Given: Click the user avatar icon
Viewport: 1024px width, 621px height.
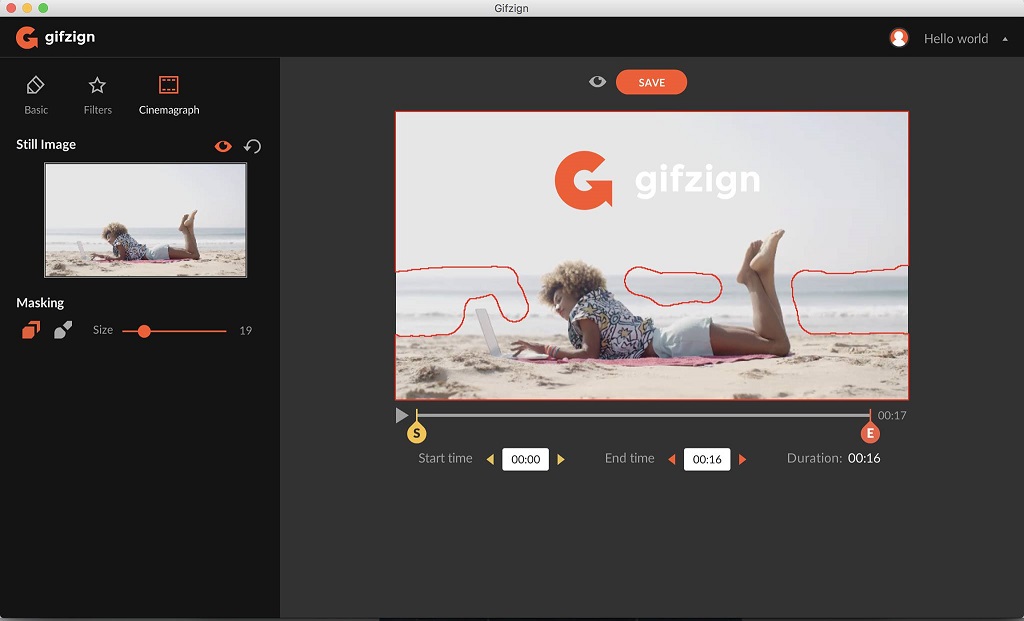Looking at the screenshot, I should coord(899,38).
